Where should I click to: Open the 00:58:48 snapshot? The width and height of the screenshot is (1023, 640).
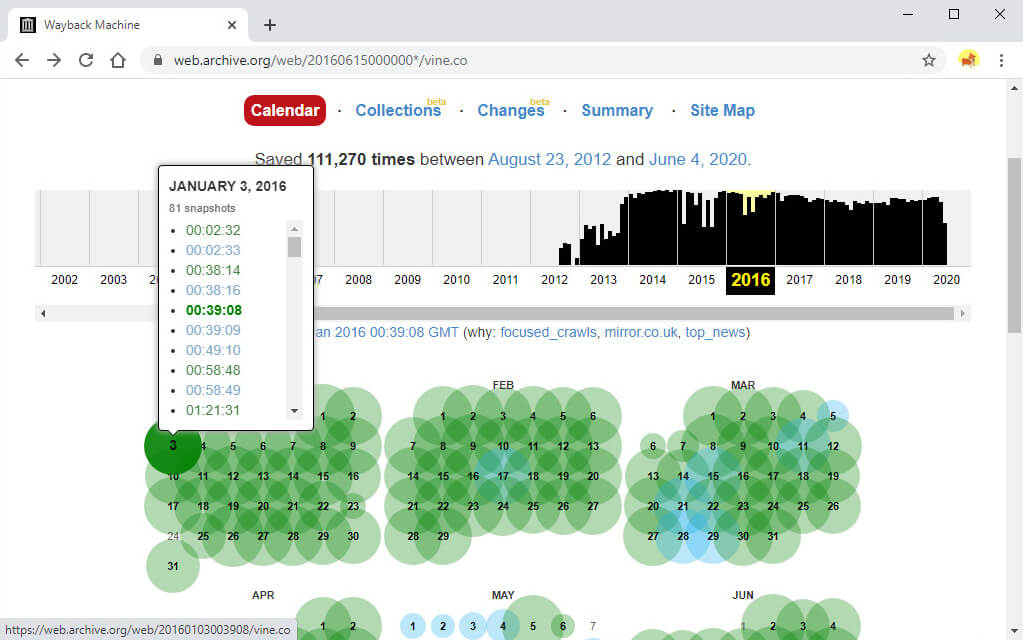point(213,370)
